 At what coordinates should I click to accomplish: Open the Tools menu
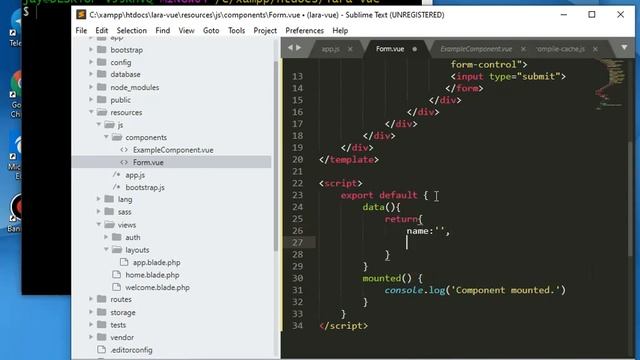pos(236,31)
